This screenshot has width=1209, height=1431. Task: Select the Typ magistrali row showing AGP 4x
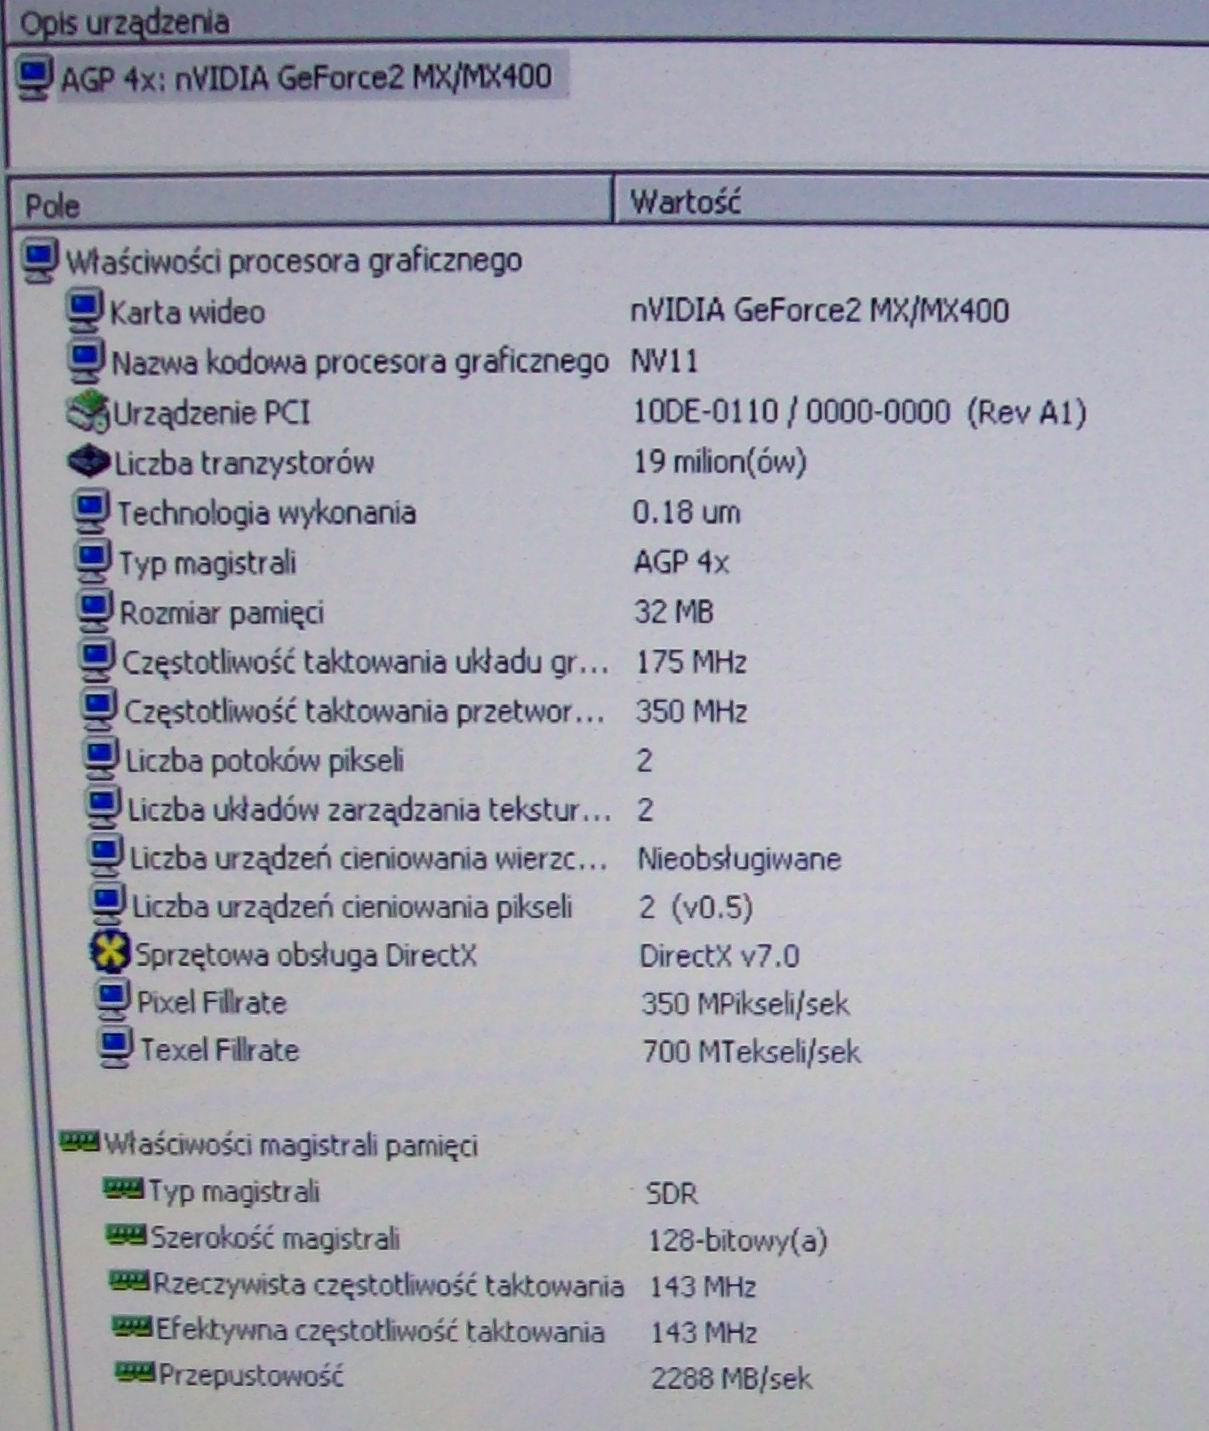tap(207, 563)
